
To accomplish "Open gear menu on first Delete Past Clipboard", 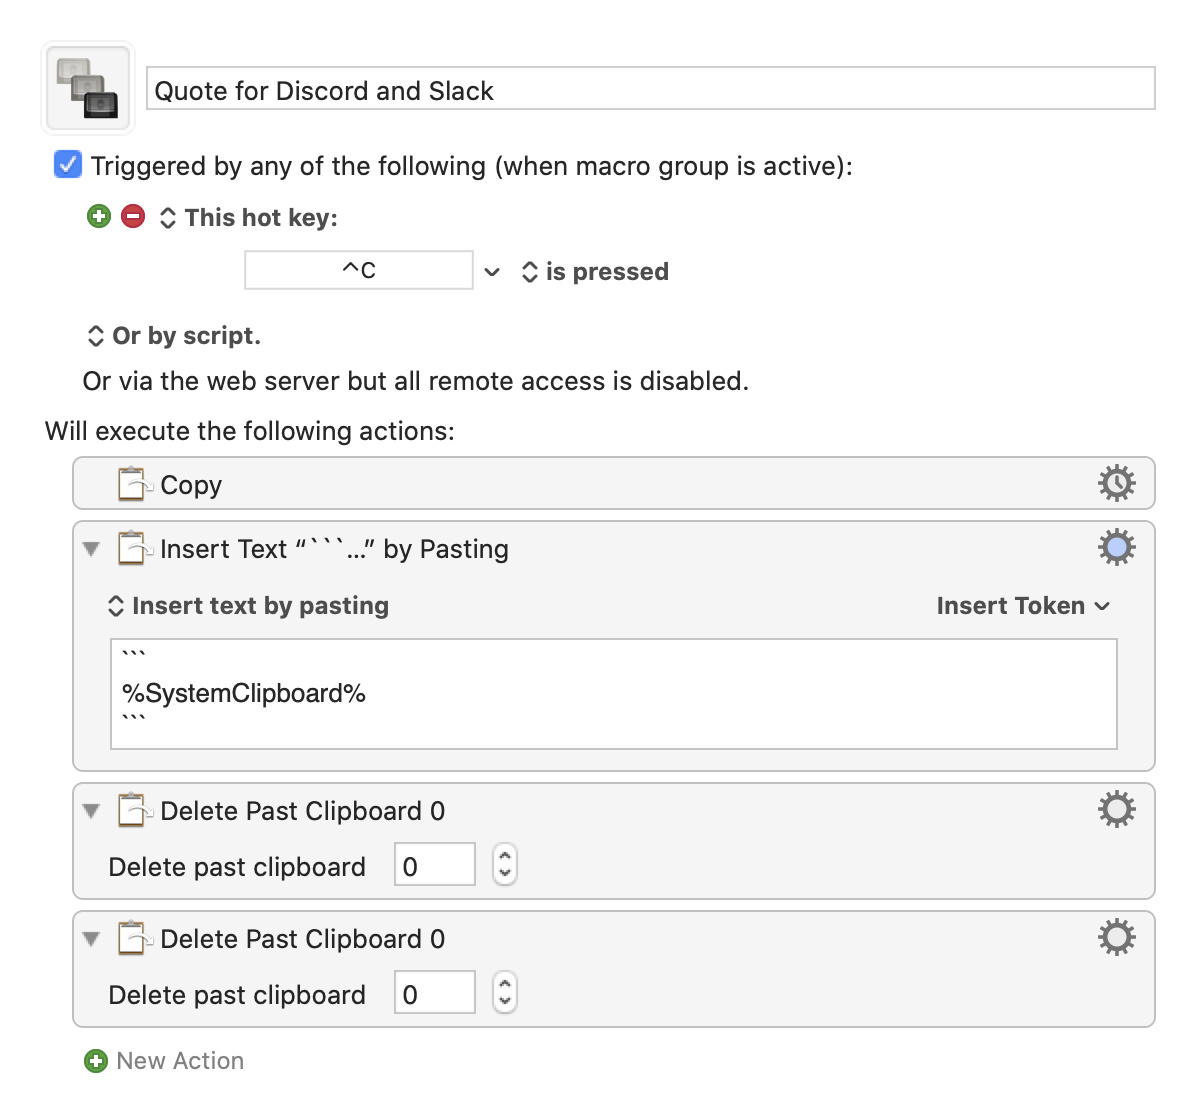I will [1117, 809].
